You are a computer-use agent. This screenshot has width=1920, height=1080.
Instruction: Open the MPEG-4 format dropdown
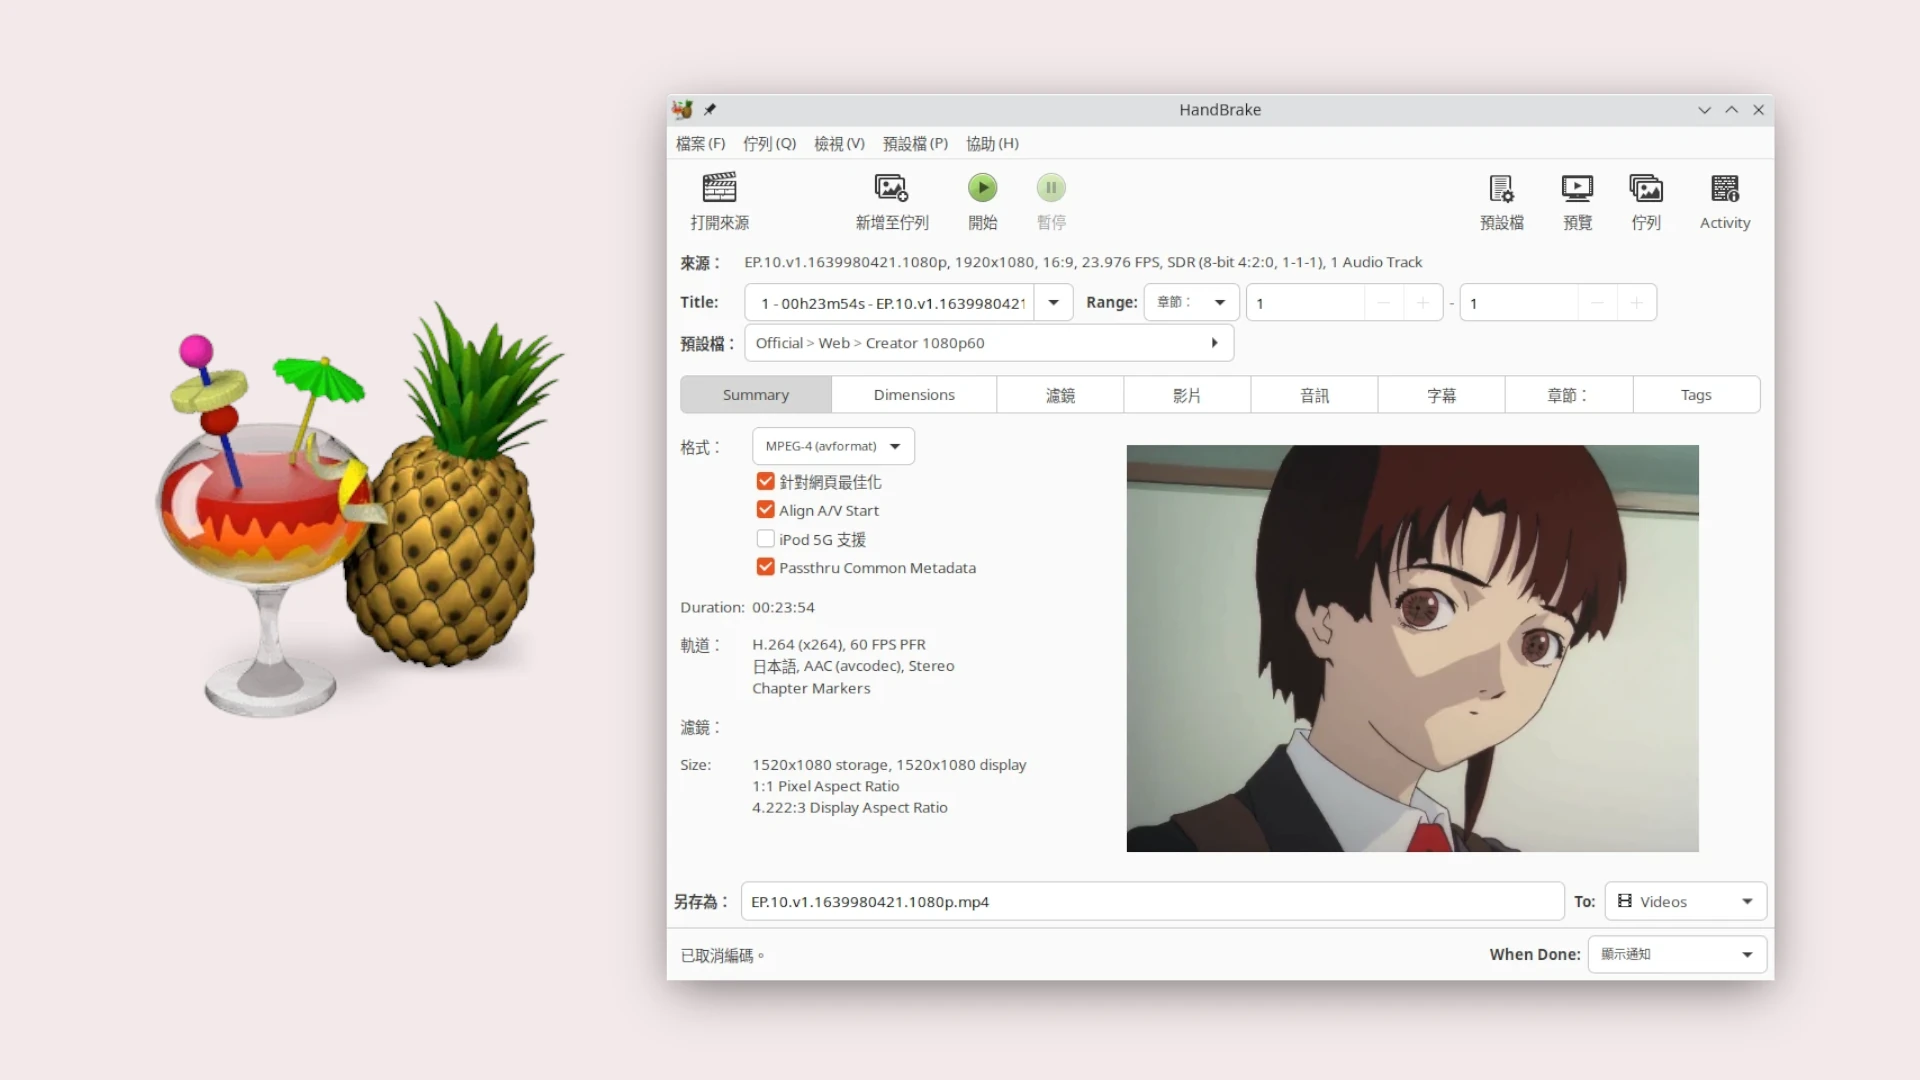833,446
